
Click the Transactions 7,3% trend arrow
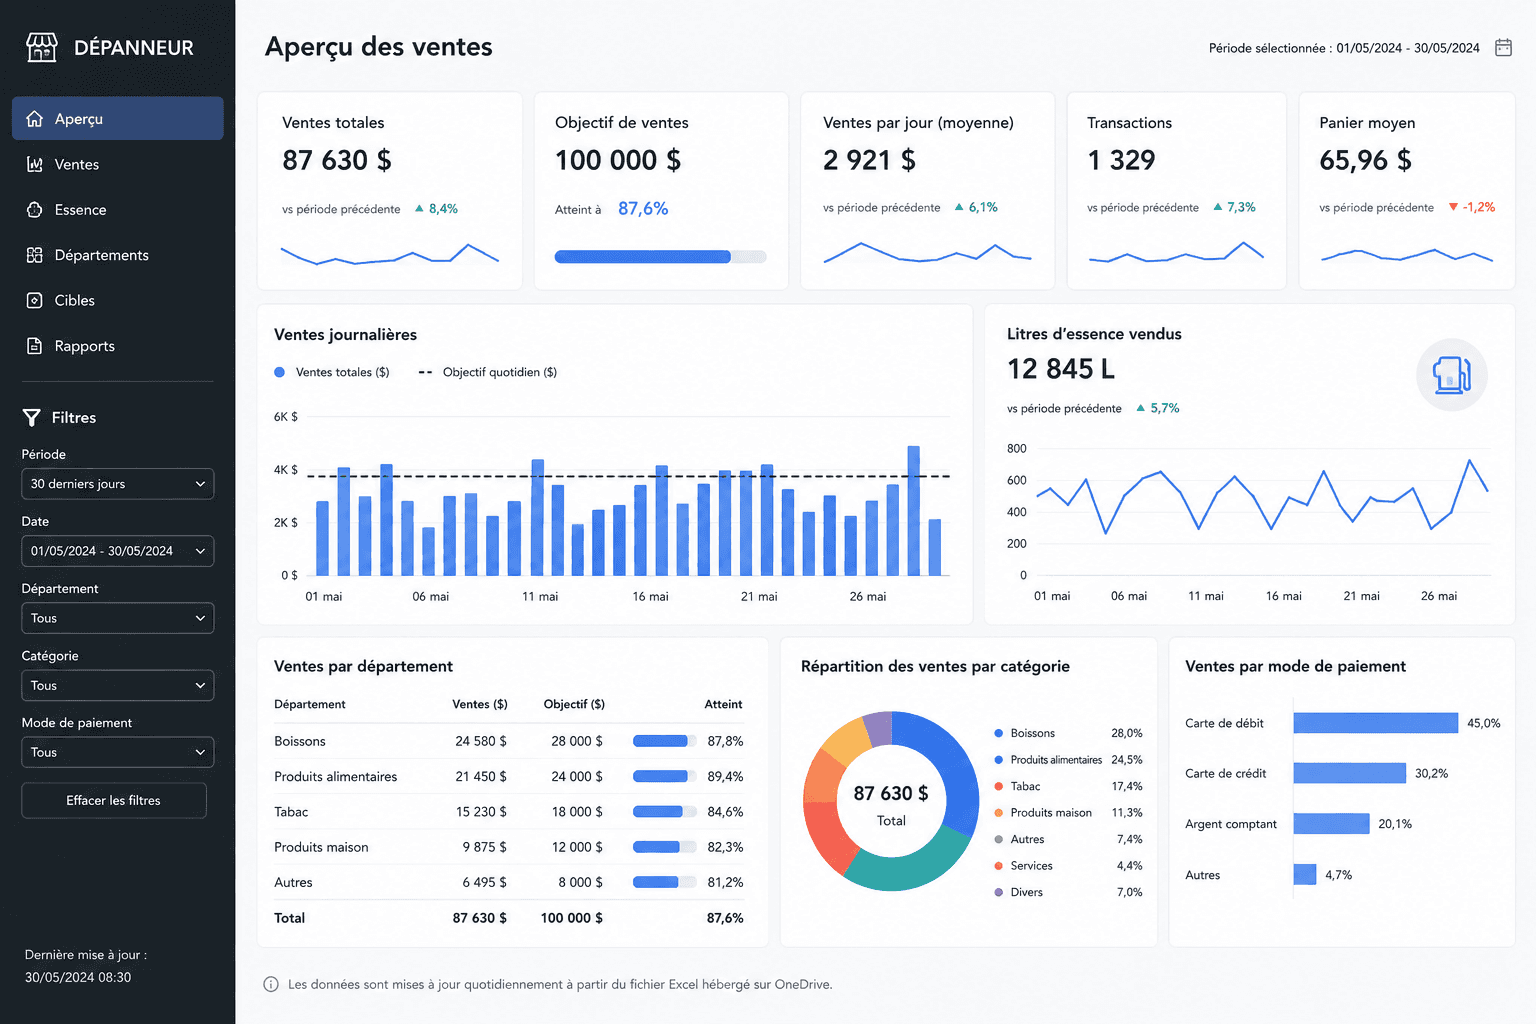(x=1217, y=207)
